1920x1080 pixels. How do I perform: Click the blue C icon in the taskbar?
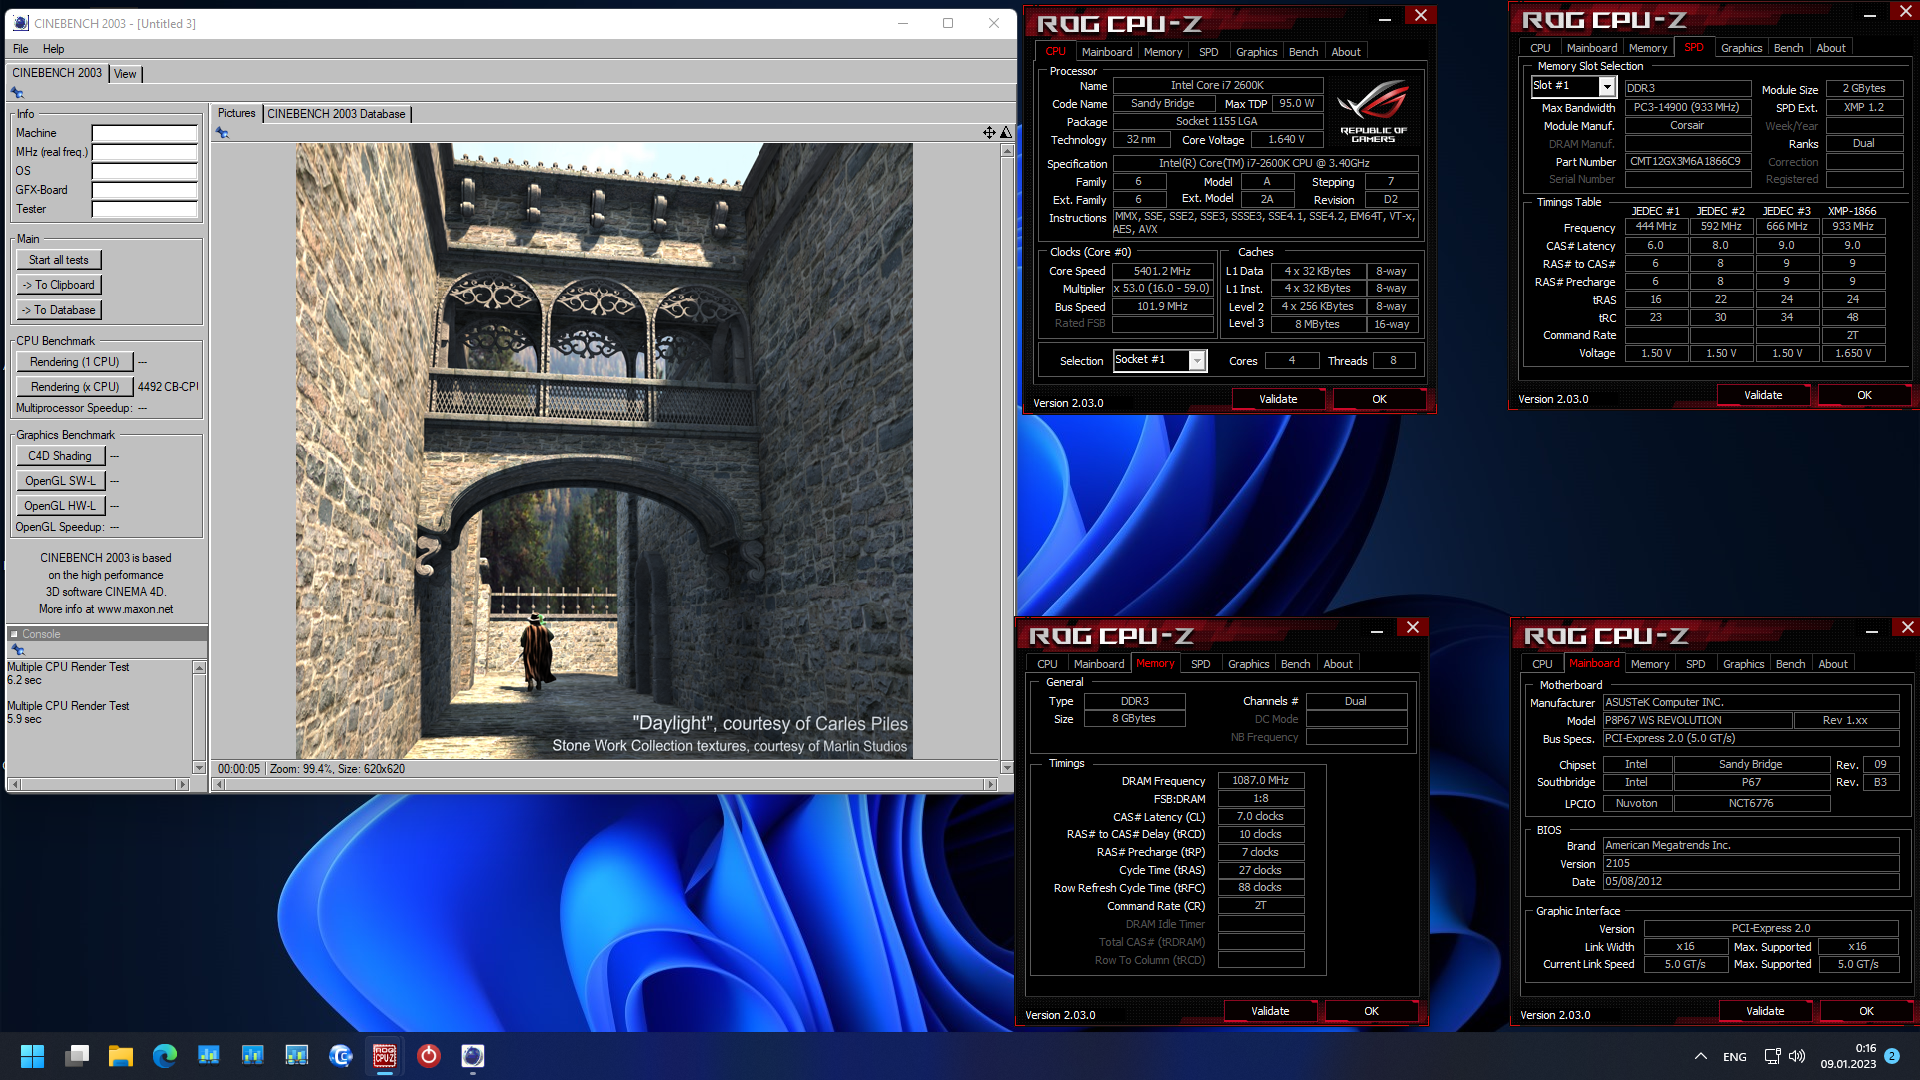341,1056
